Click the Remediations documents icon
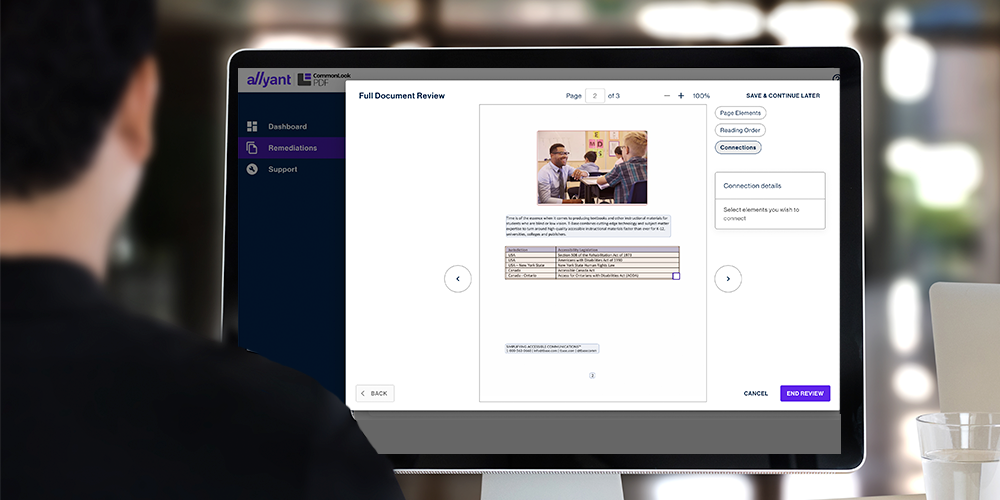The height and width of the screenshot is (500, 1000). click(252, 148)
